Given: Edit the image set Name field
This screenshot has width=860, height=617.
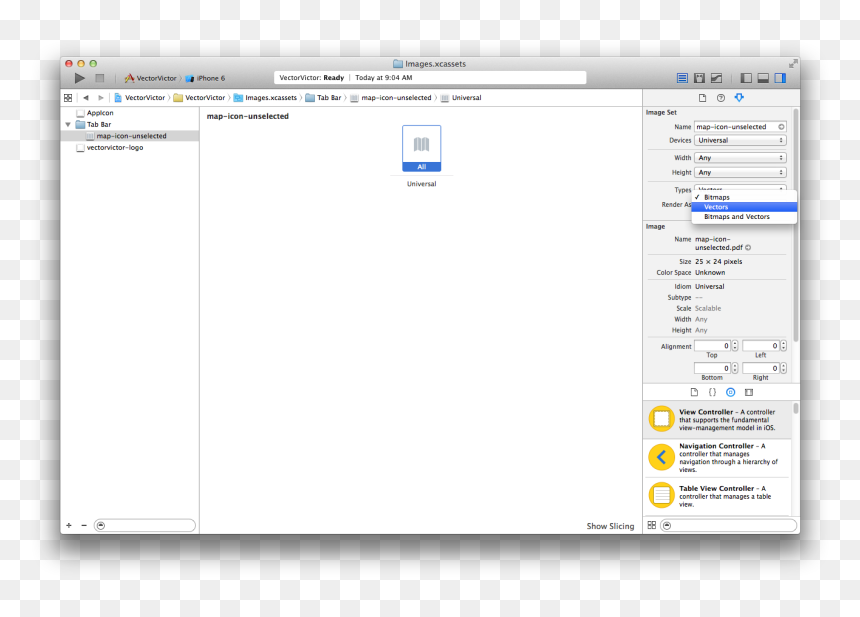Looking at the screenshot, I should click(740, 127).
